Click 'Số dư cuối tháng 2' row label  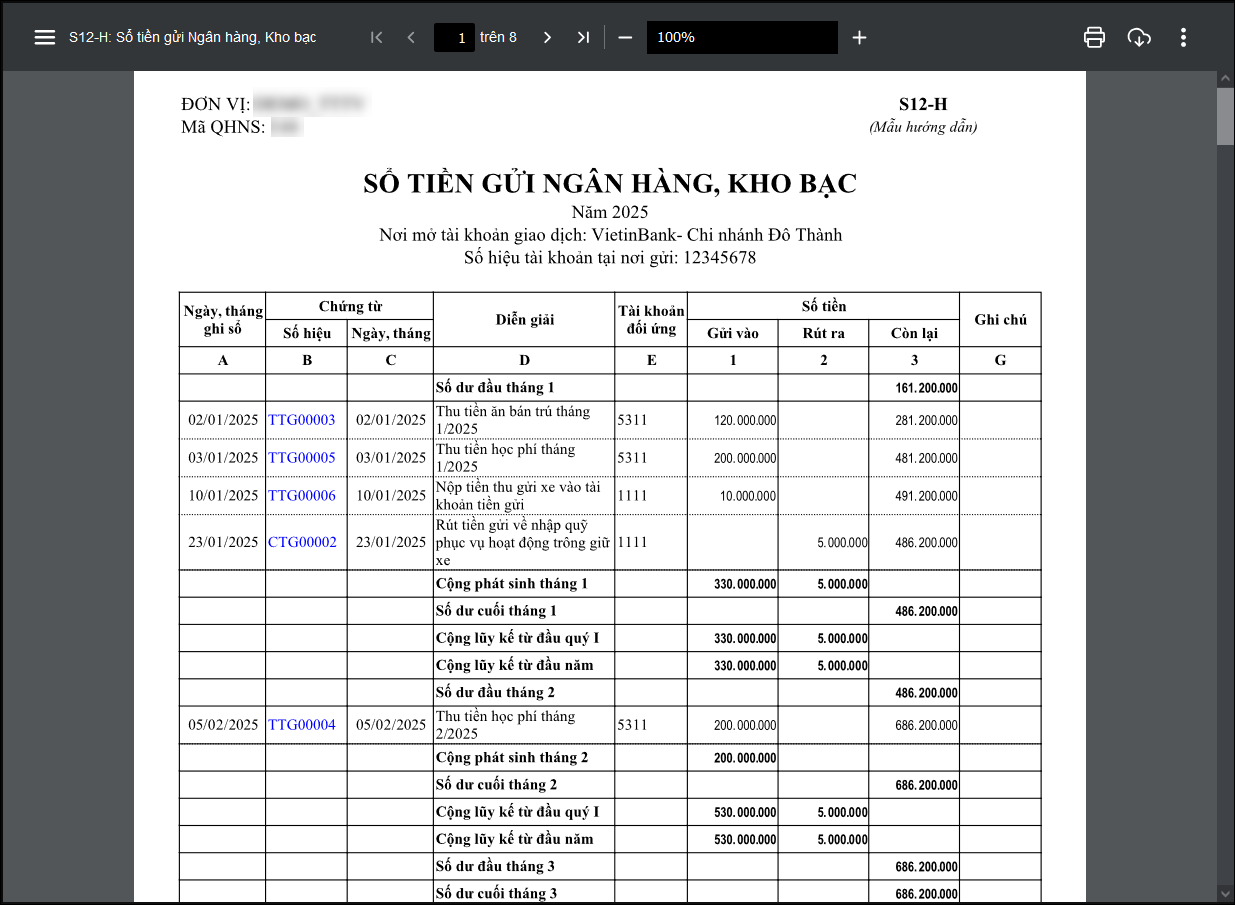[x=496, y=785]
